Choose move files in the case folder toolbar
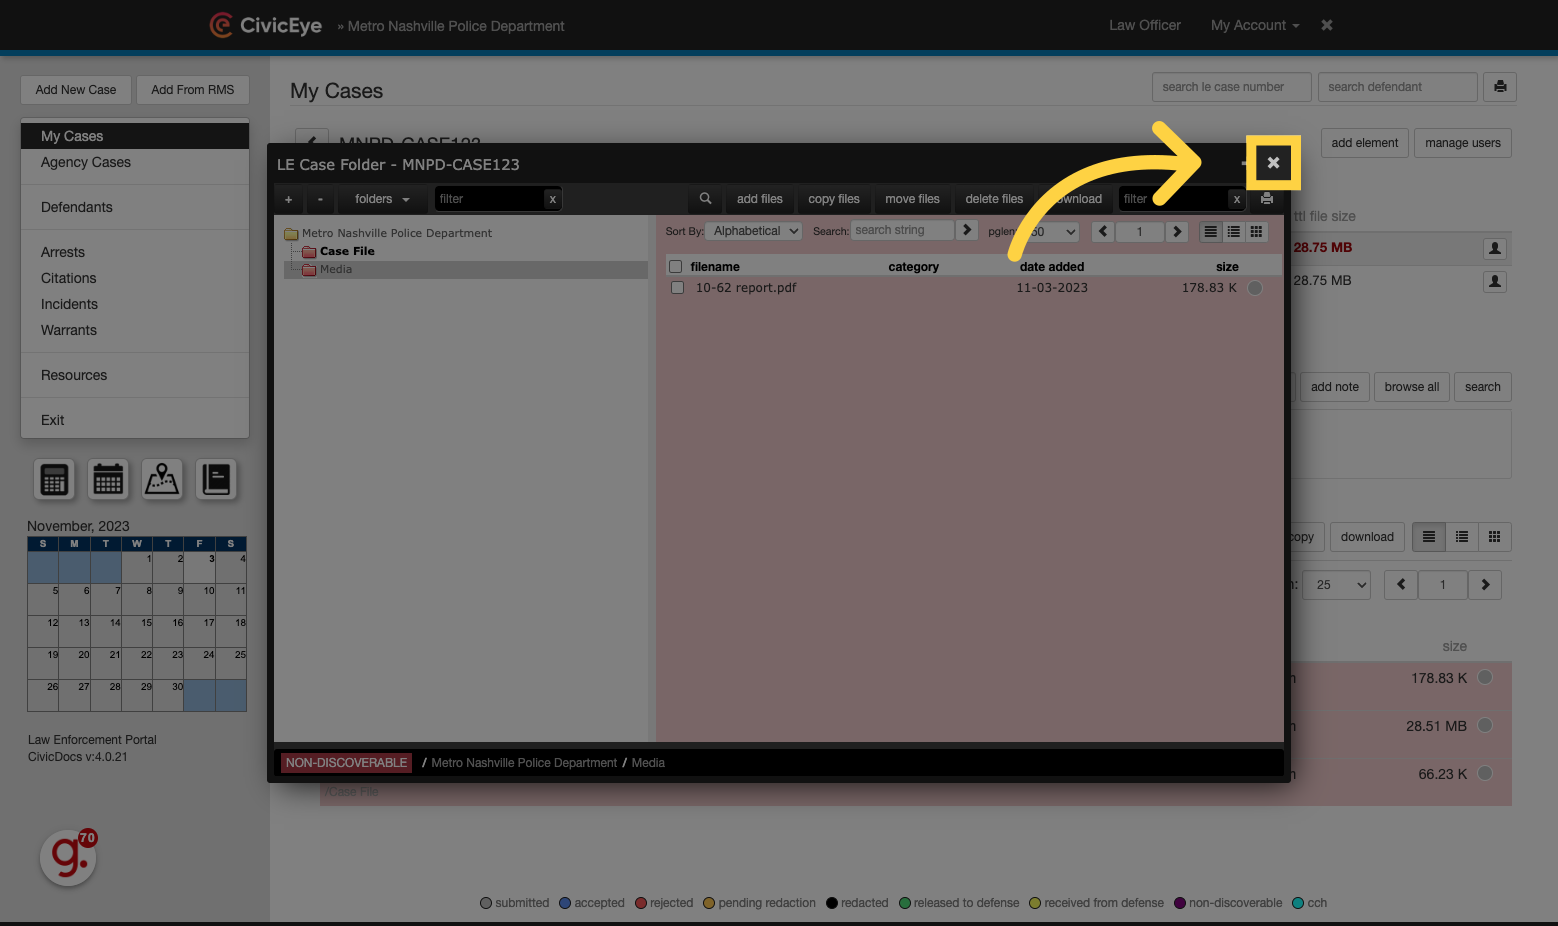Image resolution: width=1558 pixels, height=926 pixels. 913,199
